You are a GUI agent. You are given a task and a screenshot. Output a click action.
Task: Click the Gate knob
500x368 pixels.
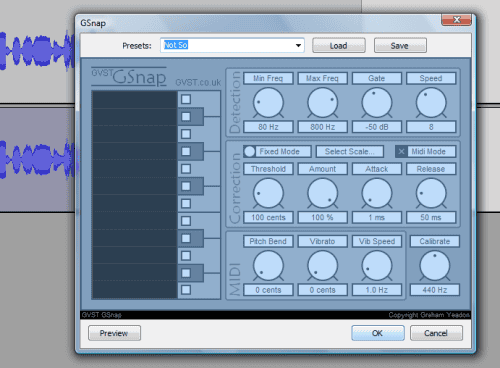(377, 103)
